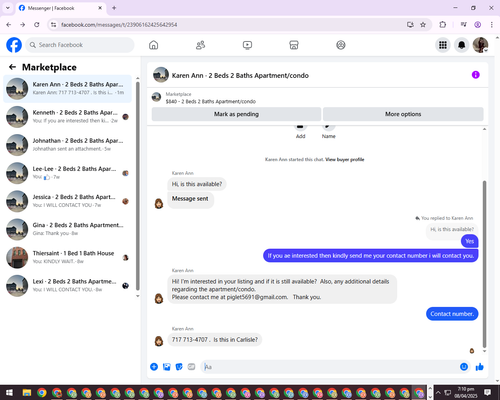
Task: Open the Marketplace storefront icon
Action: 294,45
